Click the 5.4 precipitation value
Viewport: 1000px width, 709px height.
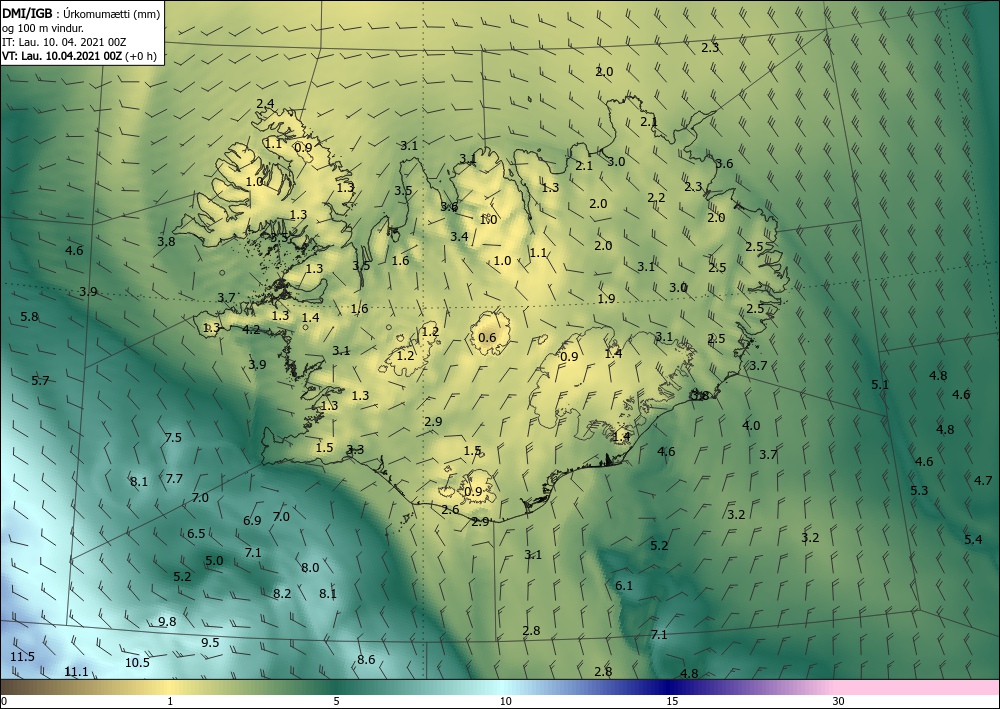[973, 539]
